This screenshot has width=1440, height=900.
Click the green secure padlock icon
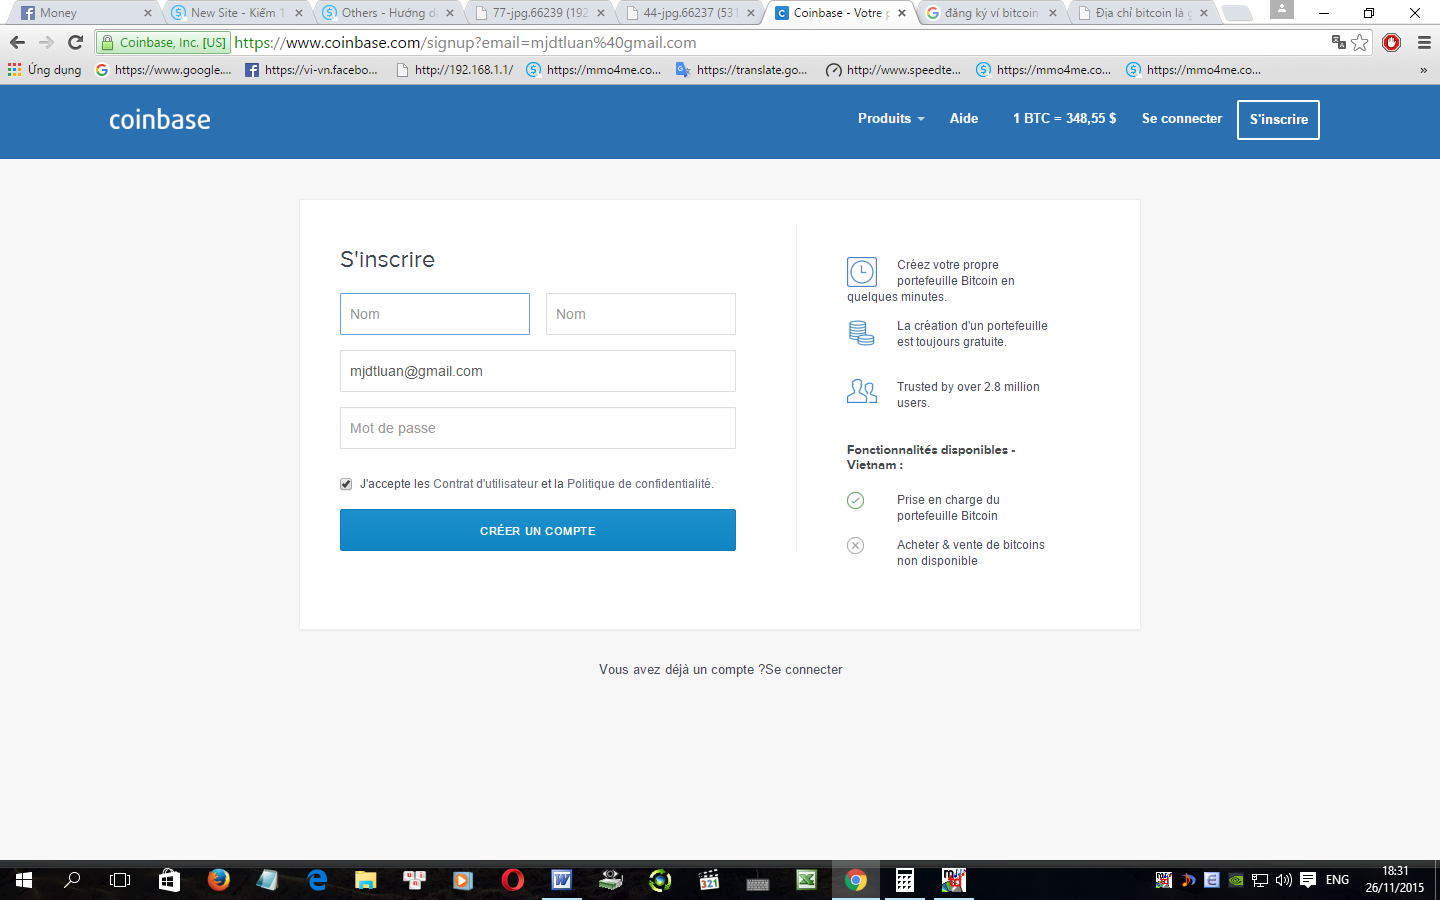click(x=108, y=42)
